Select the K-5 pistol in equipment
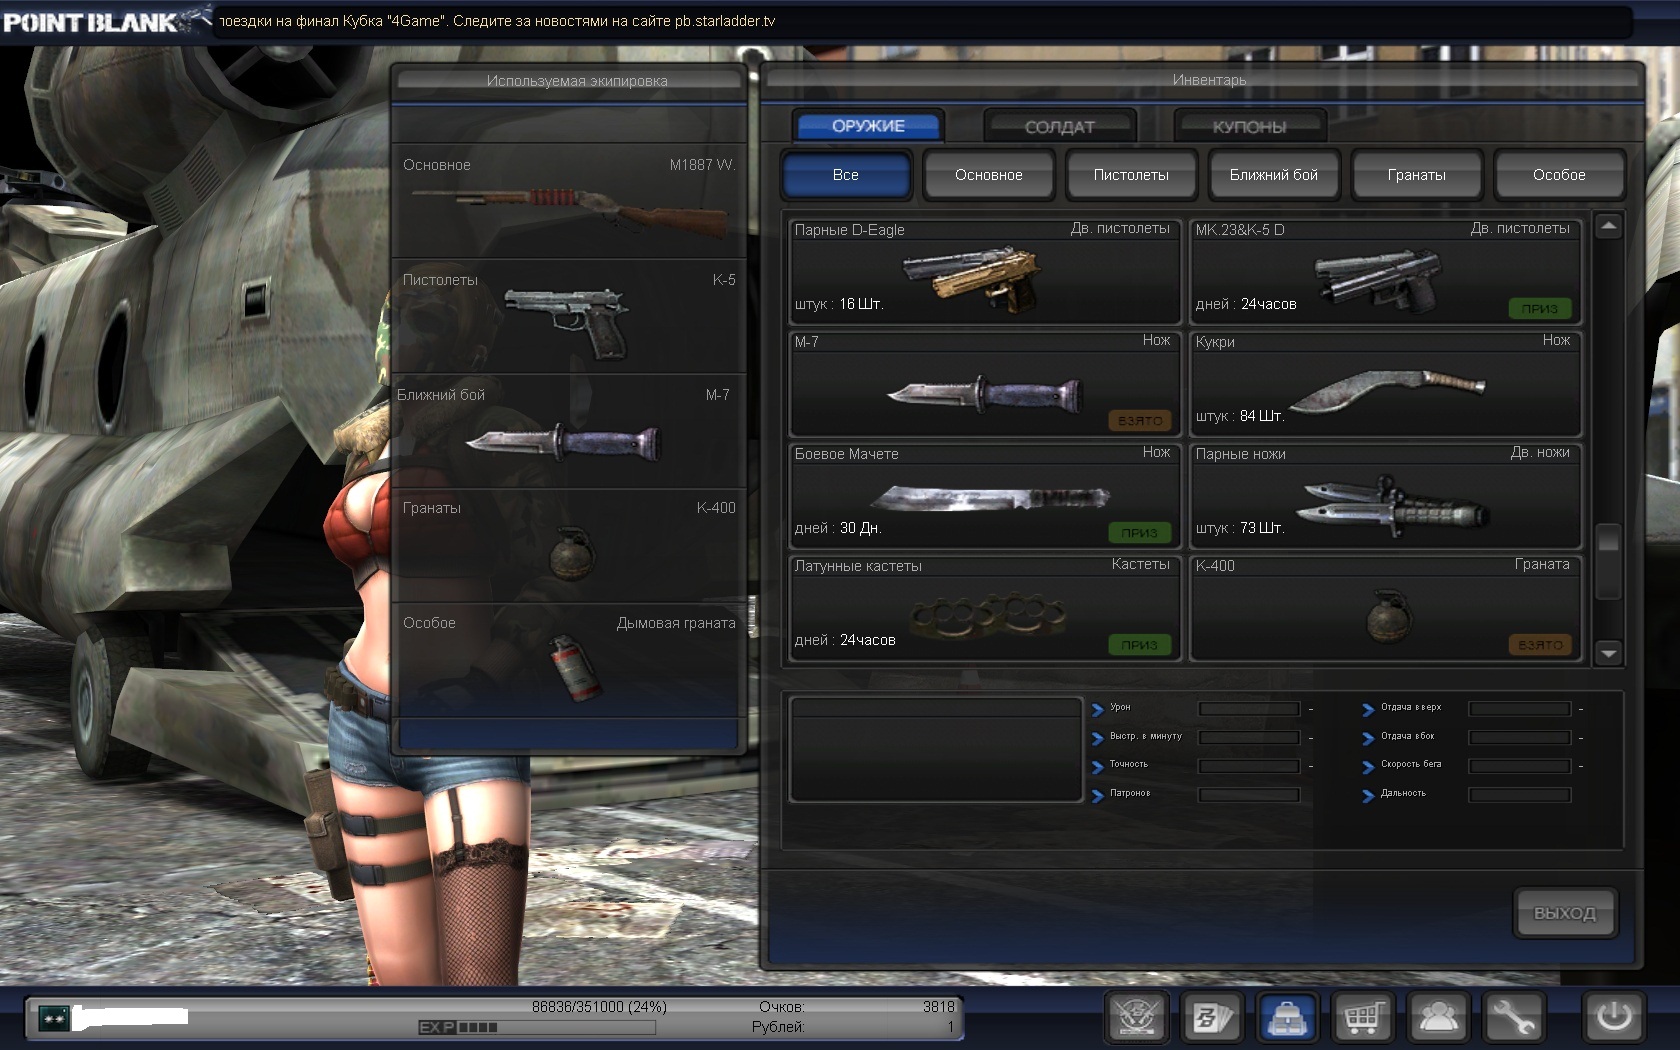The image size is (1680, 1050). pyautogui.click(x=569, y=317)
